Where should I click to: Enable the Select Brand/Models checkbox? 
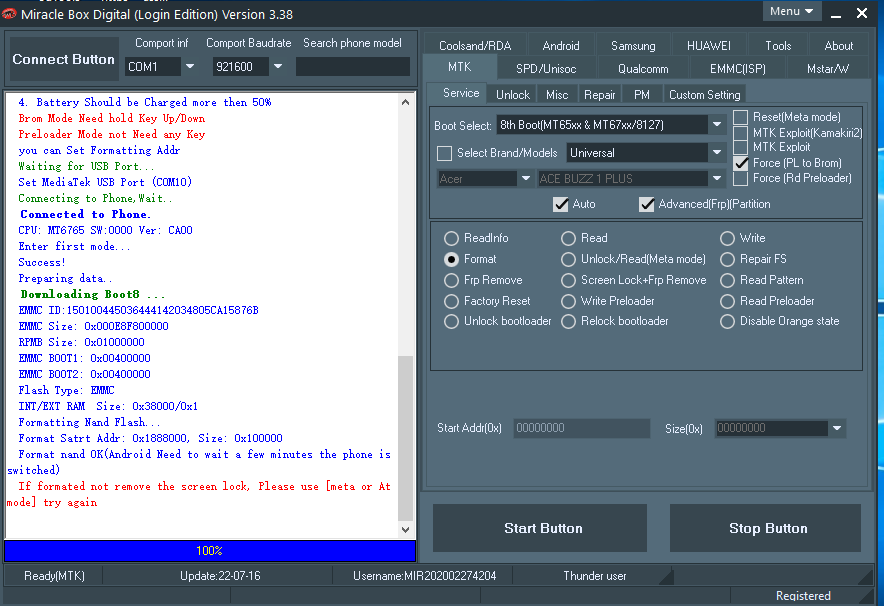444,153
